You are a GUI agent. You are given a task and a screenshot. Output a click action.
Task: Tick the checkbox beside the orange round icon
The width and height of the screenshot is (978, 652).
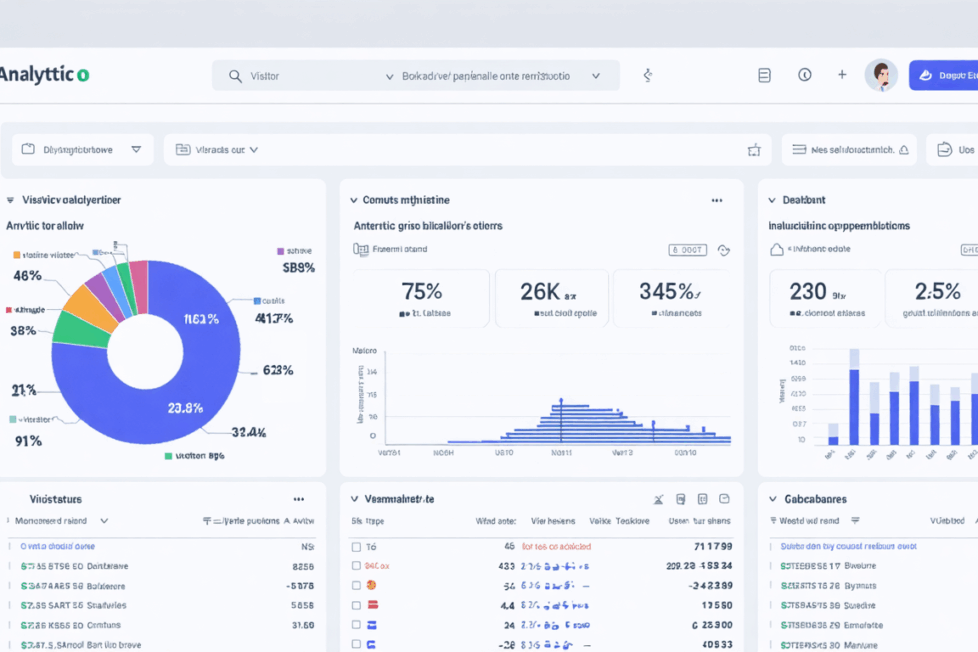tap(356, 586)
